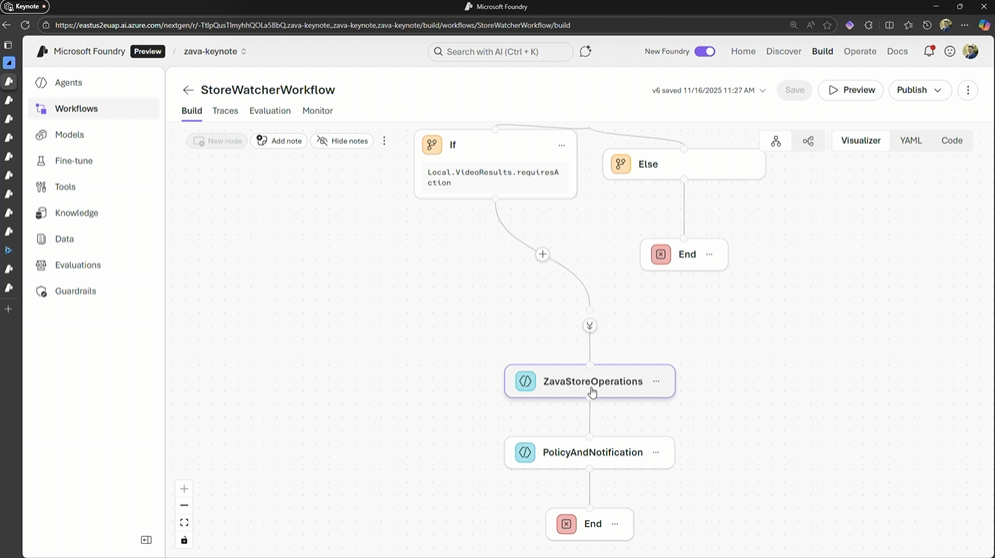Click the Preview button
995x558 pixels.
[851, 90]
